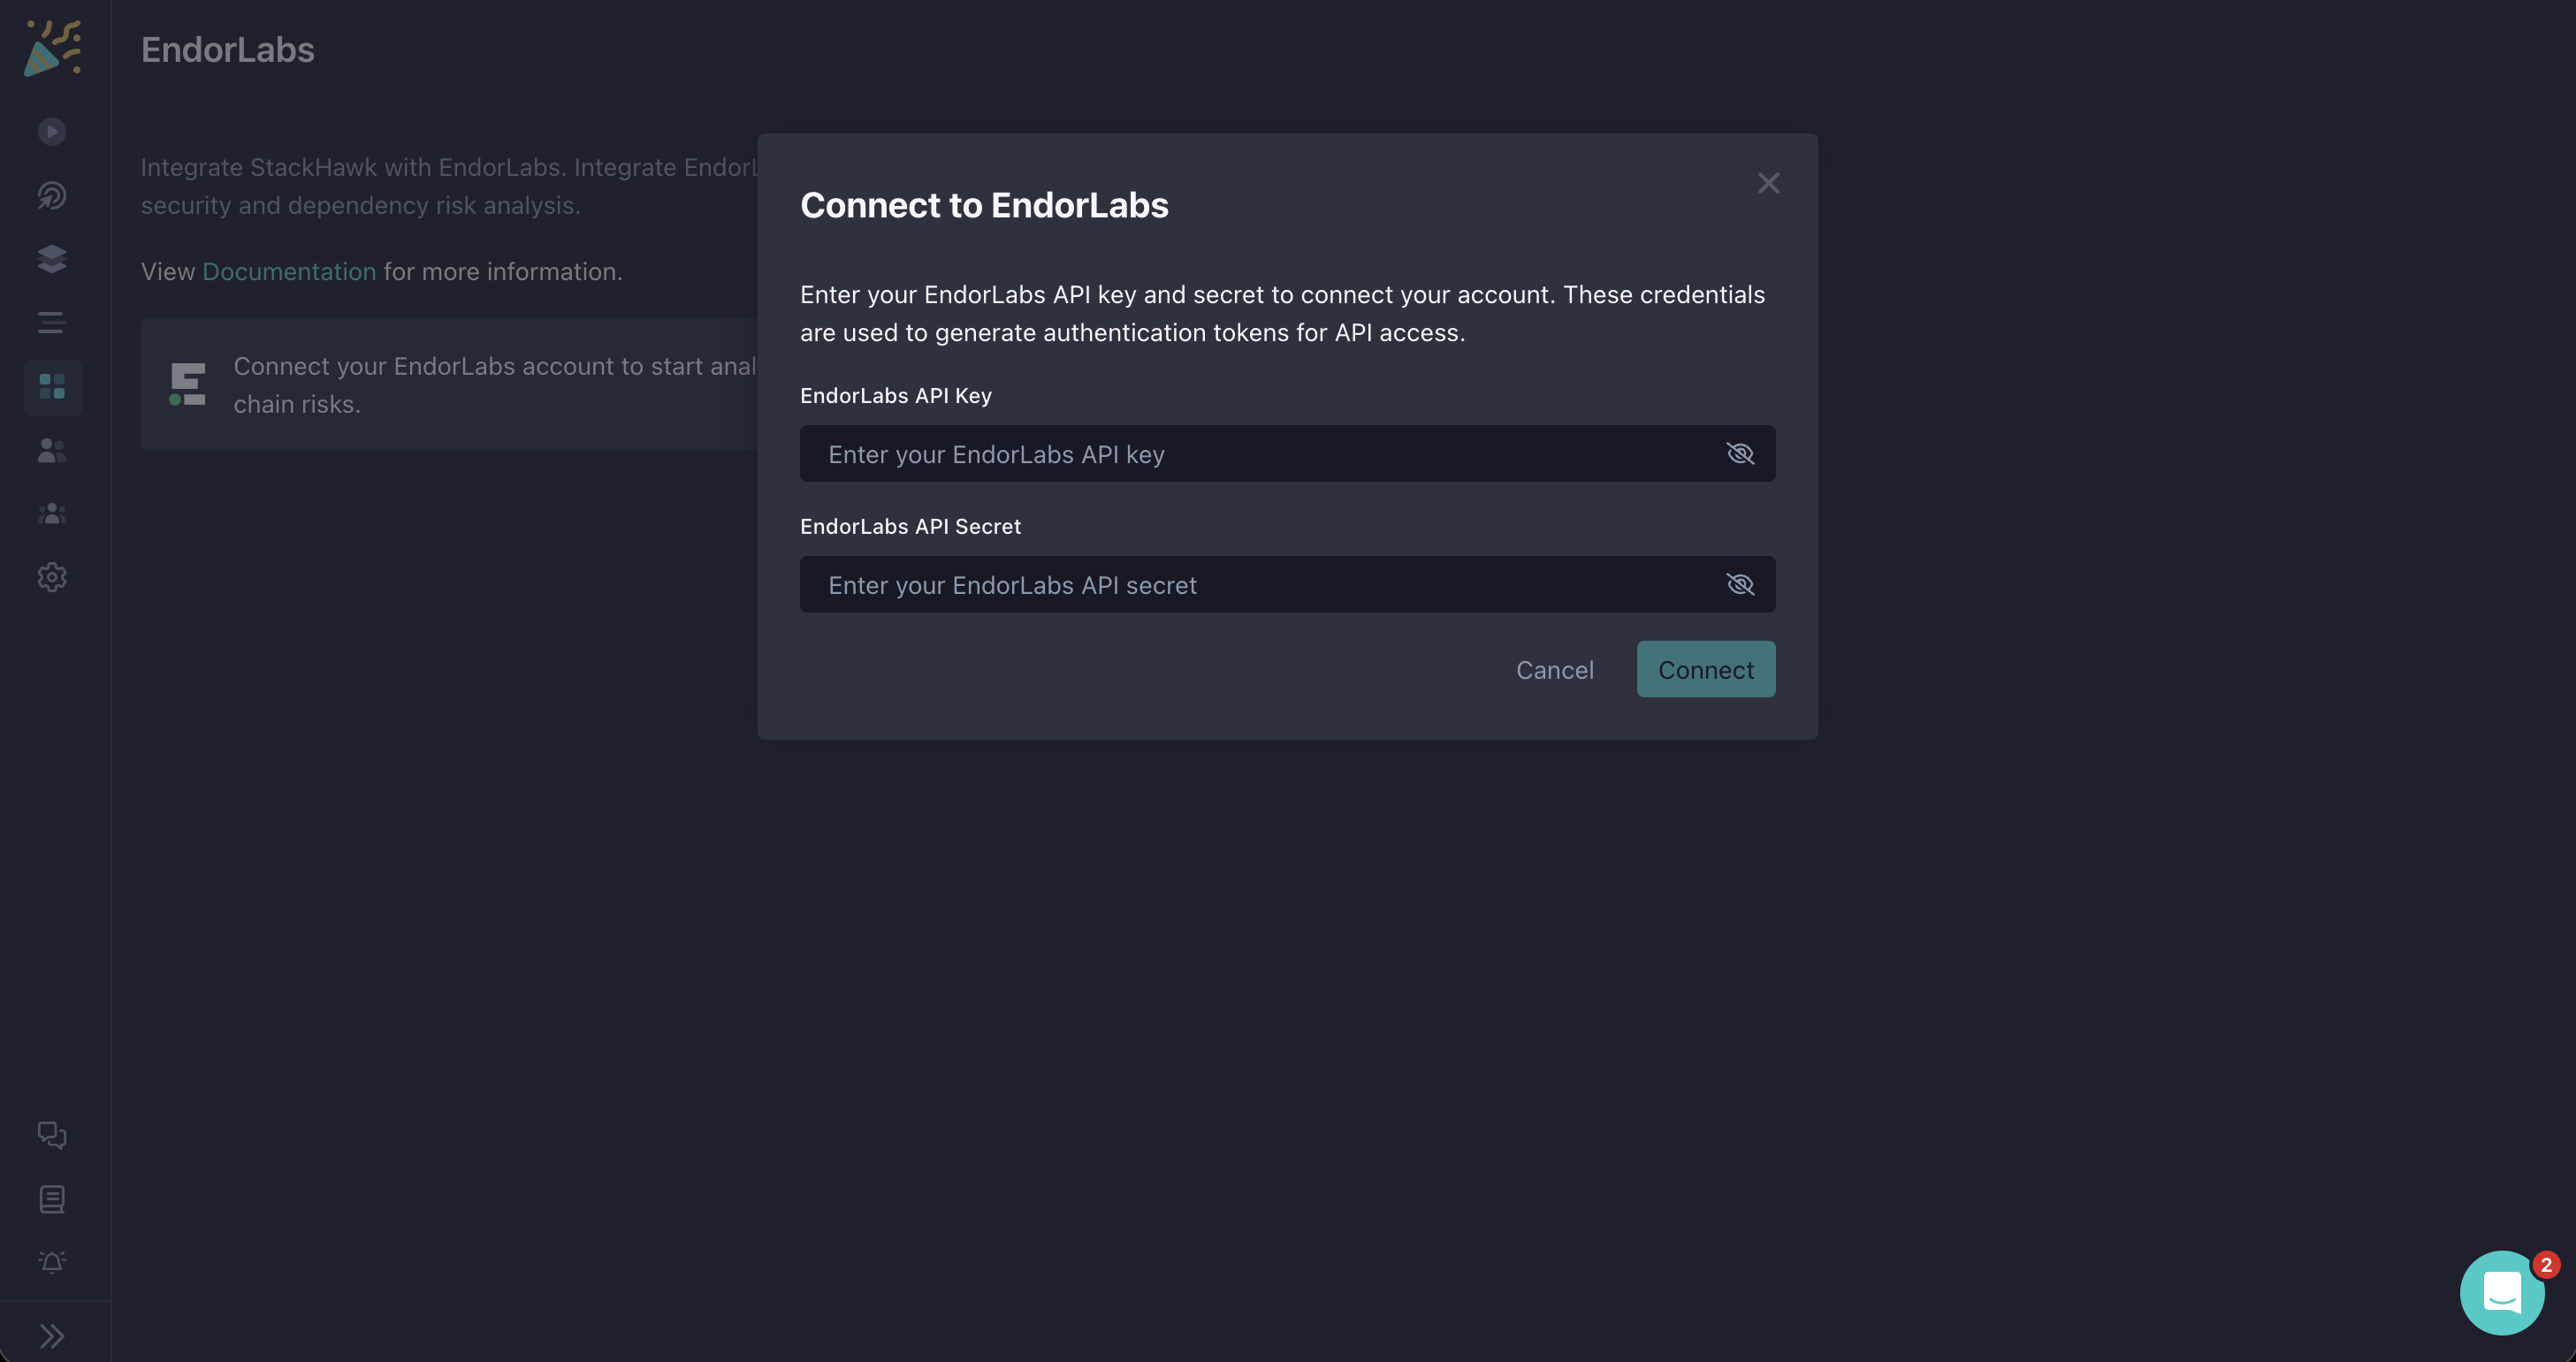Toggle visibility of the EndorLabs API key
2576x1362 pixels.
coord(1740,453)
